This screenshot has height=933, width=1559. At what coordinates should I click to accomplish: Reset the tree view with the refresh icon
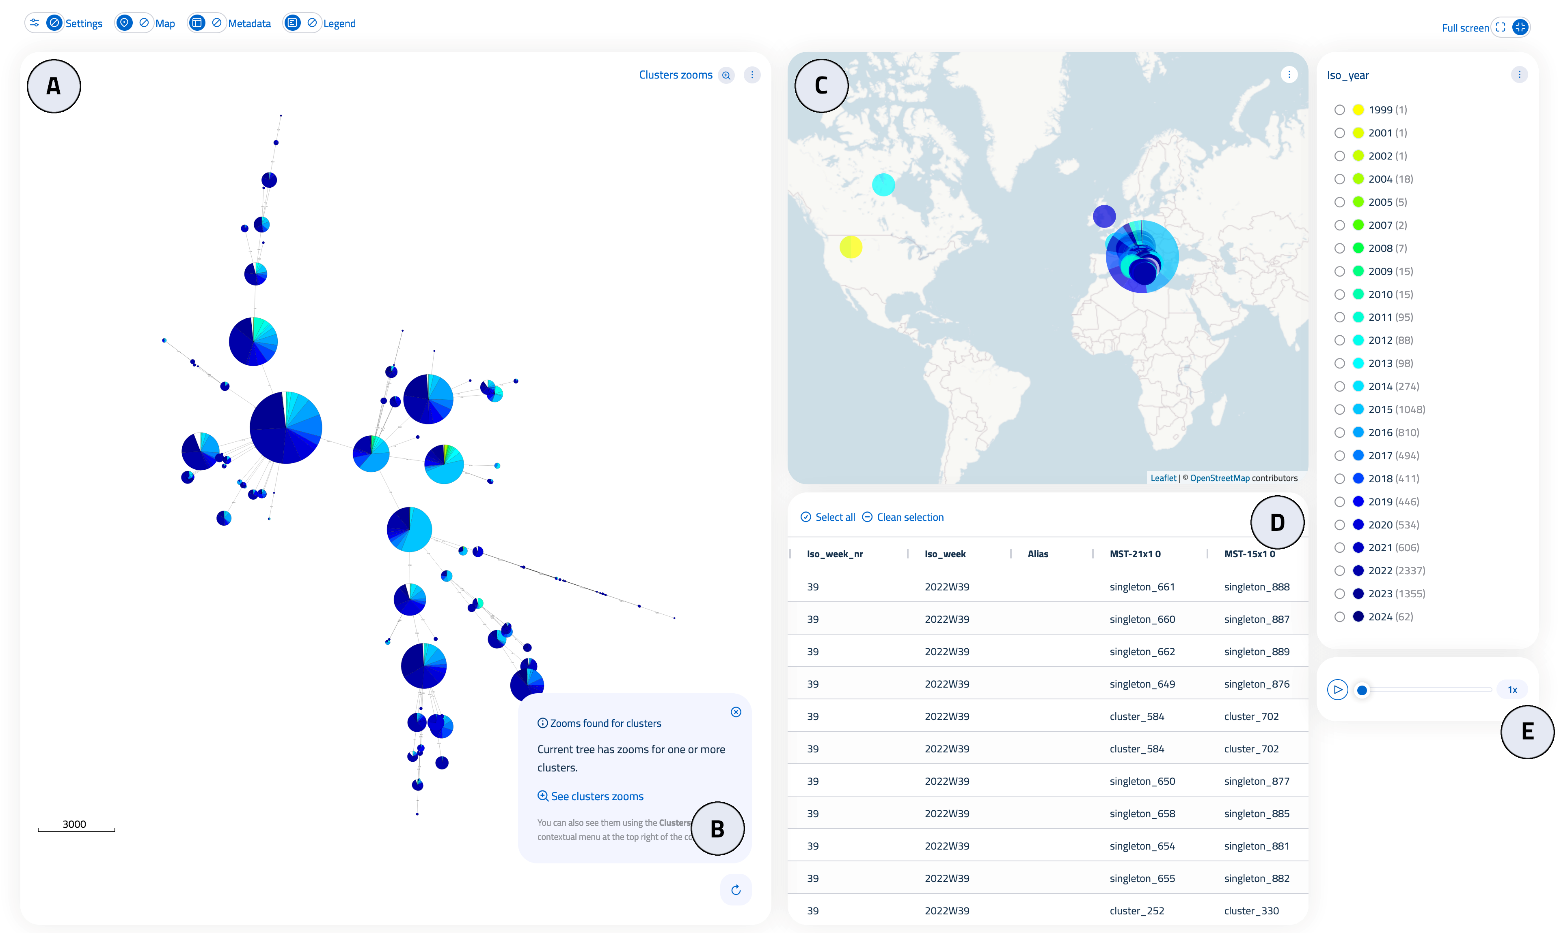736,890
